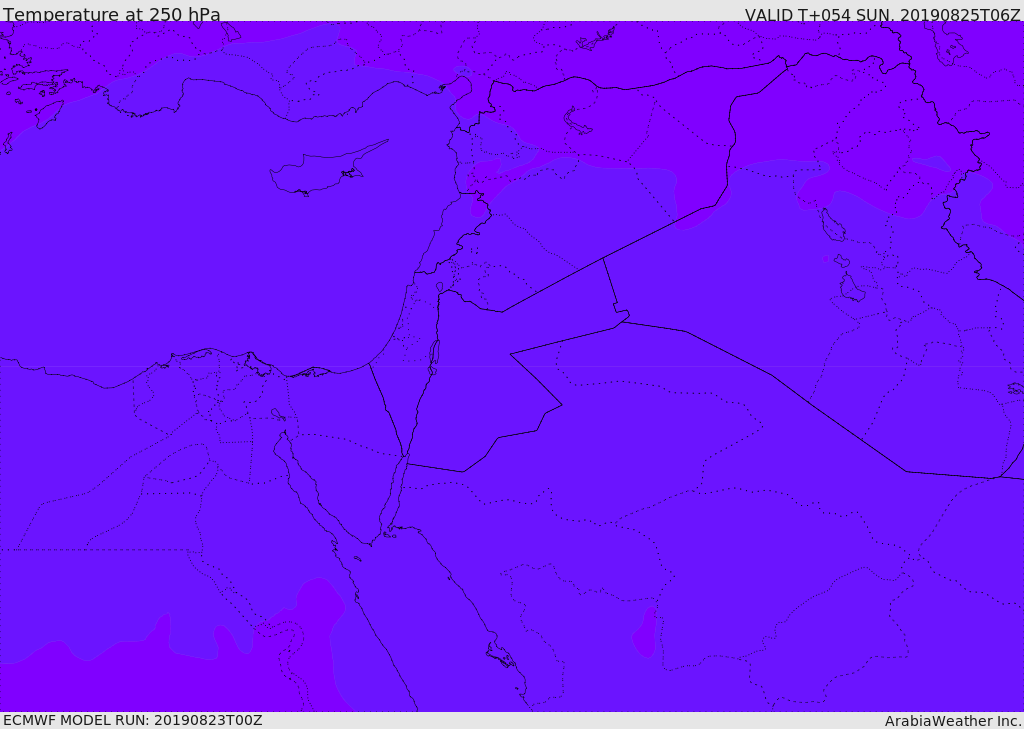Click the 'ArabiaWeather Inc' credit text
This screenshot has height=729, width=1024.
tap(953, 721)
